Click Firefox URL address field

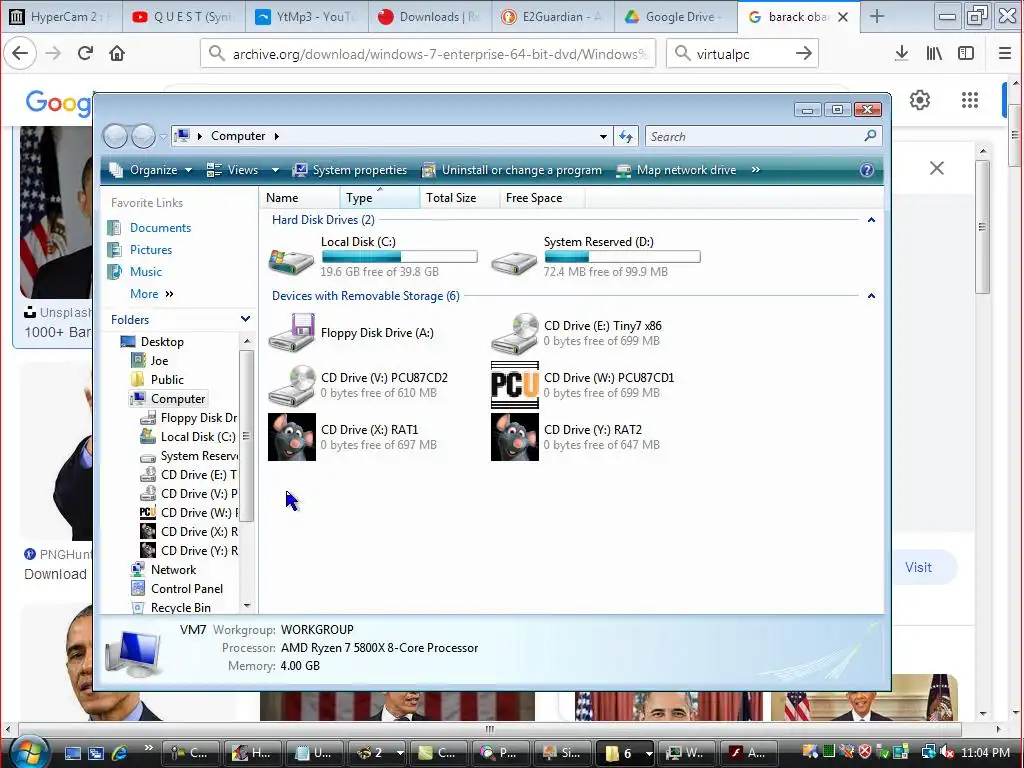tap(428, 54)
